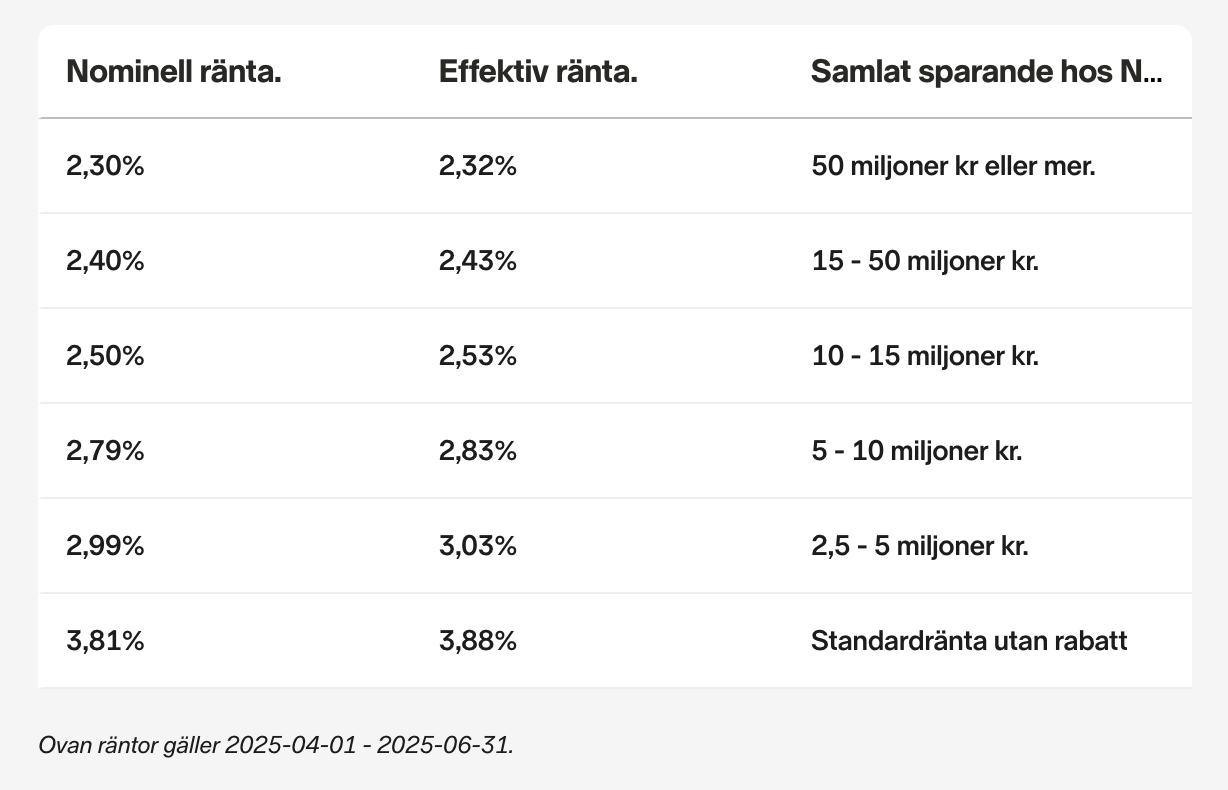
Task: Click the 2,43% effective rate value
Action: [x=477, y=261]
